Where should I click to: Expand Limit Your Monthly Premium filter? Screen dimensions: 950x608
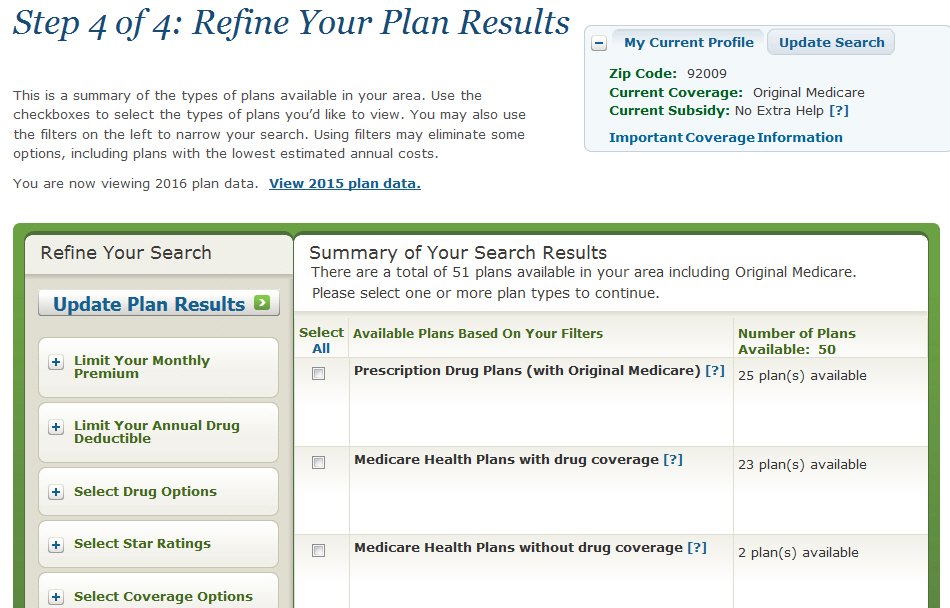coord(56,362)
